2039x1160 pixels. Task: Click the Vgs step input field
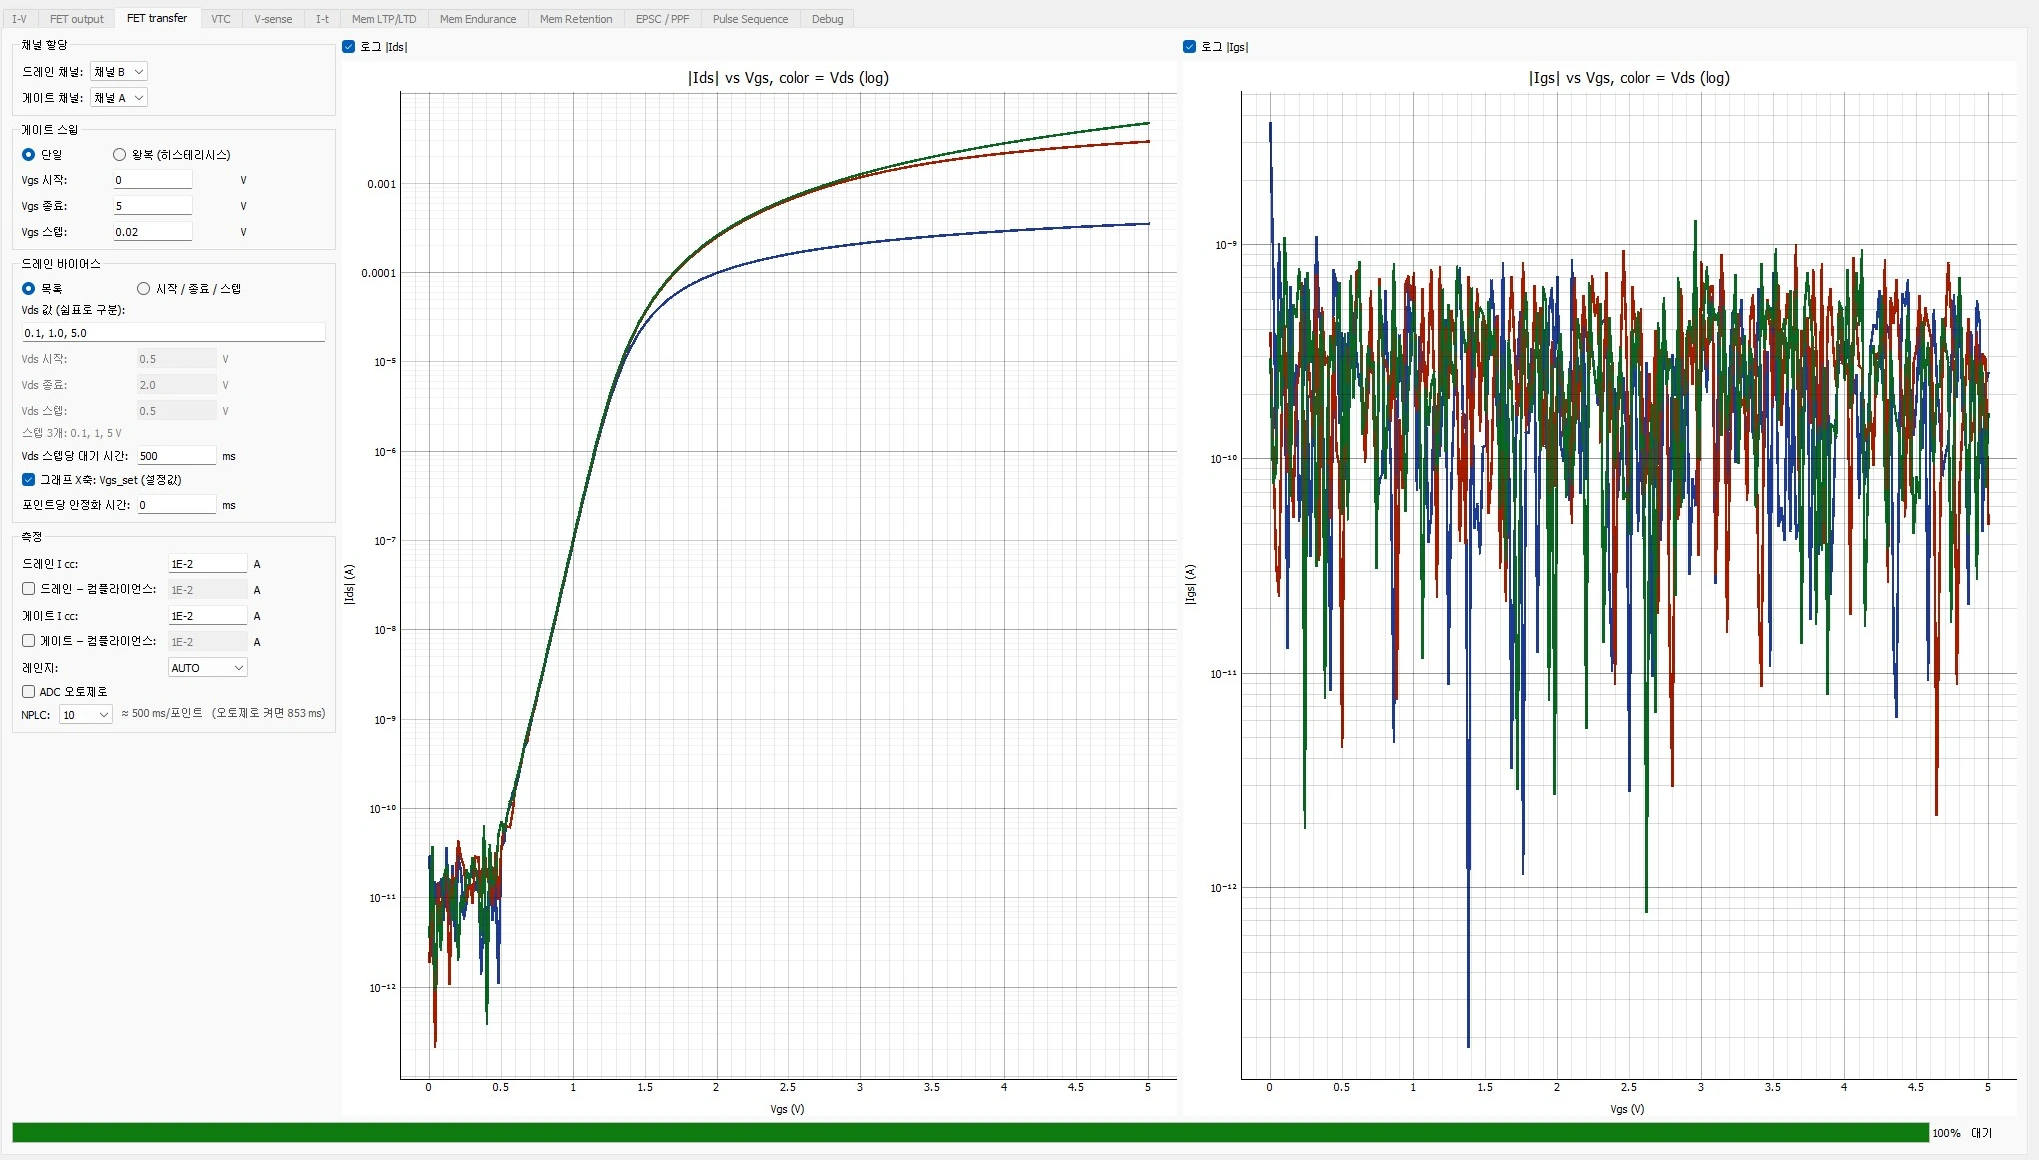coord(152,232)
